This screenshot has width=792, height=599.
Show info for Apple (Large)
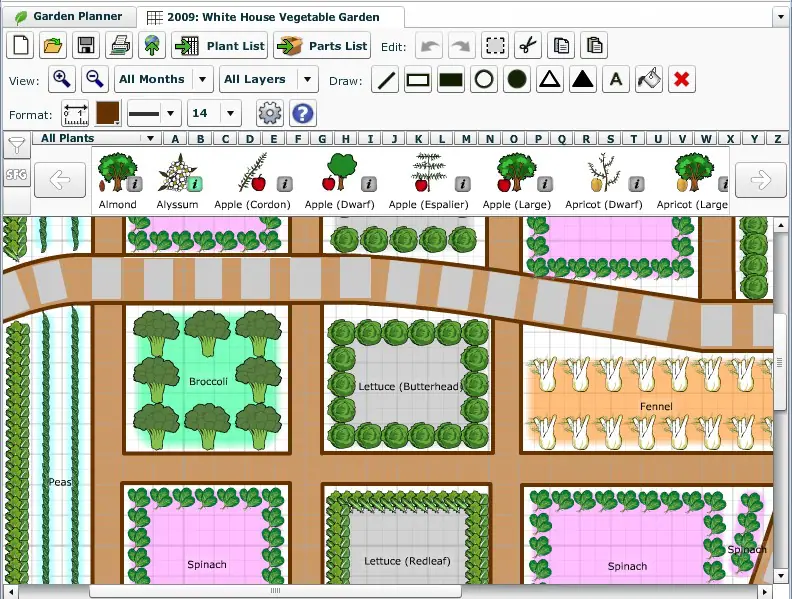click(544, 184)
